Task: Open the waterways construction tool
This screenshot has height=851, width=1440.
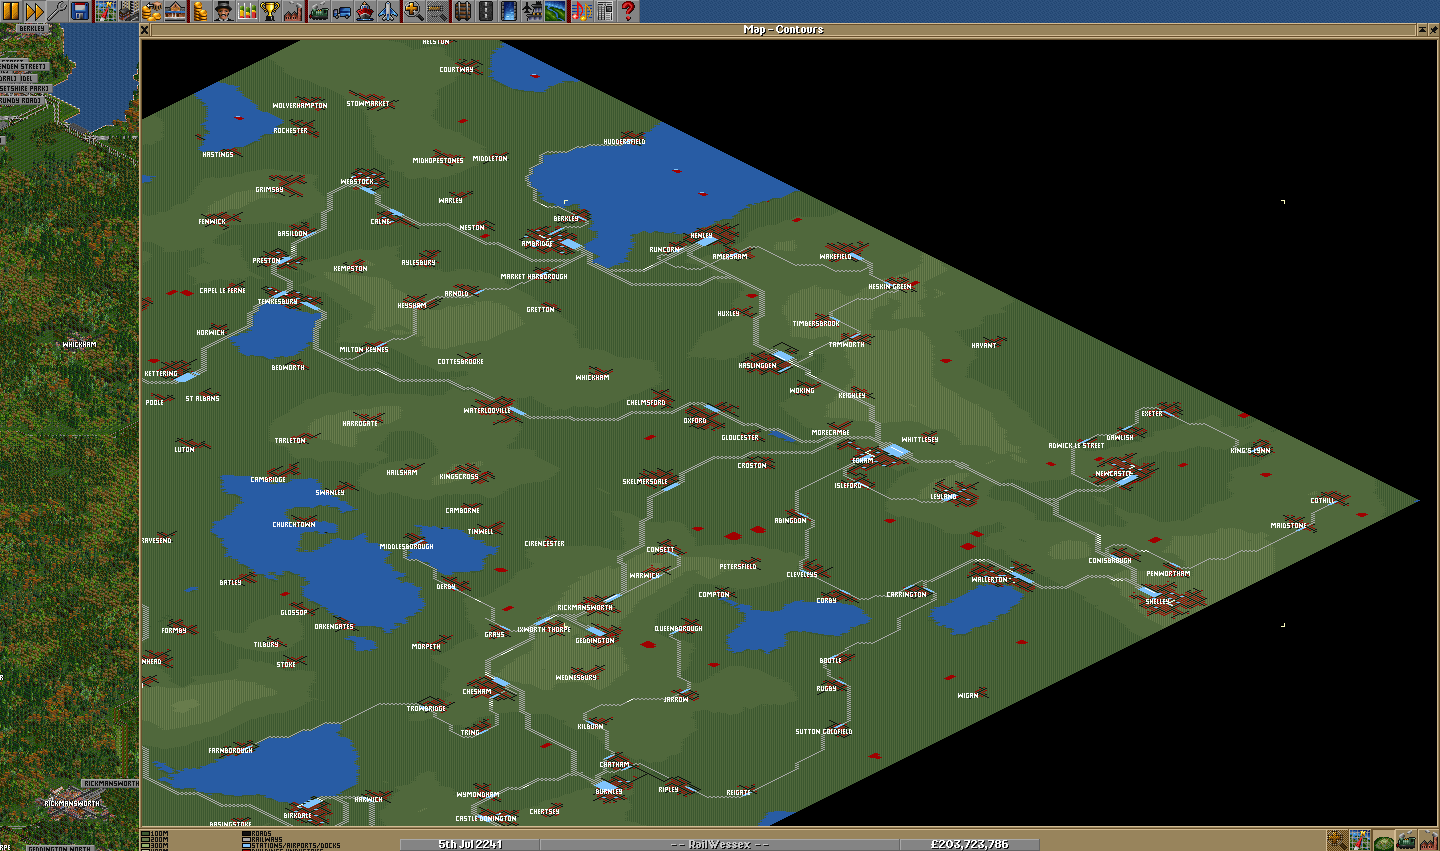Action: [x=508, y=11]
